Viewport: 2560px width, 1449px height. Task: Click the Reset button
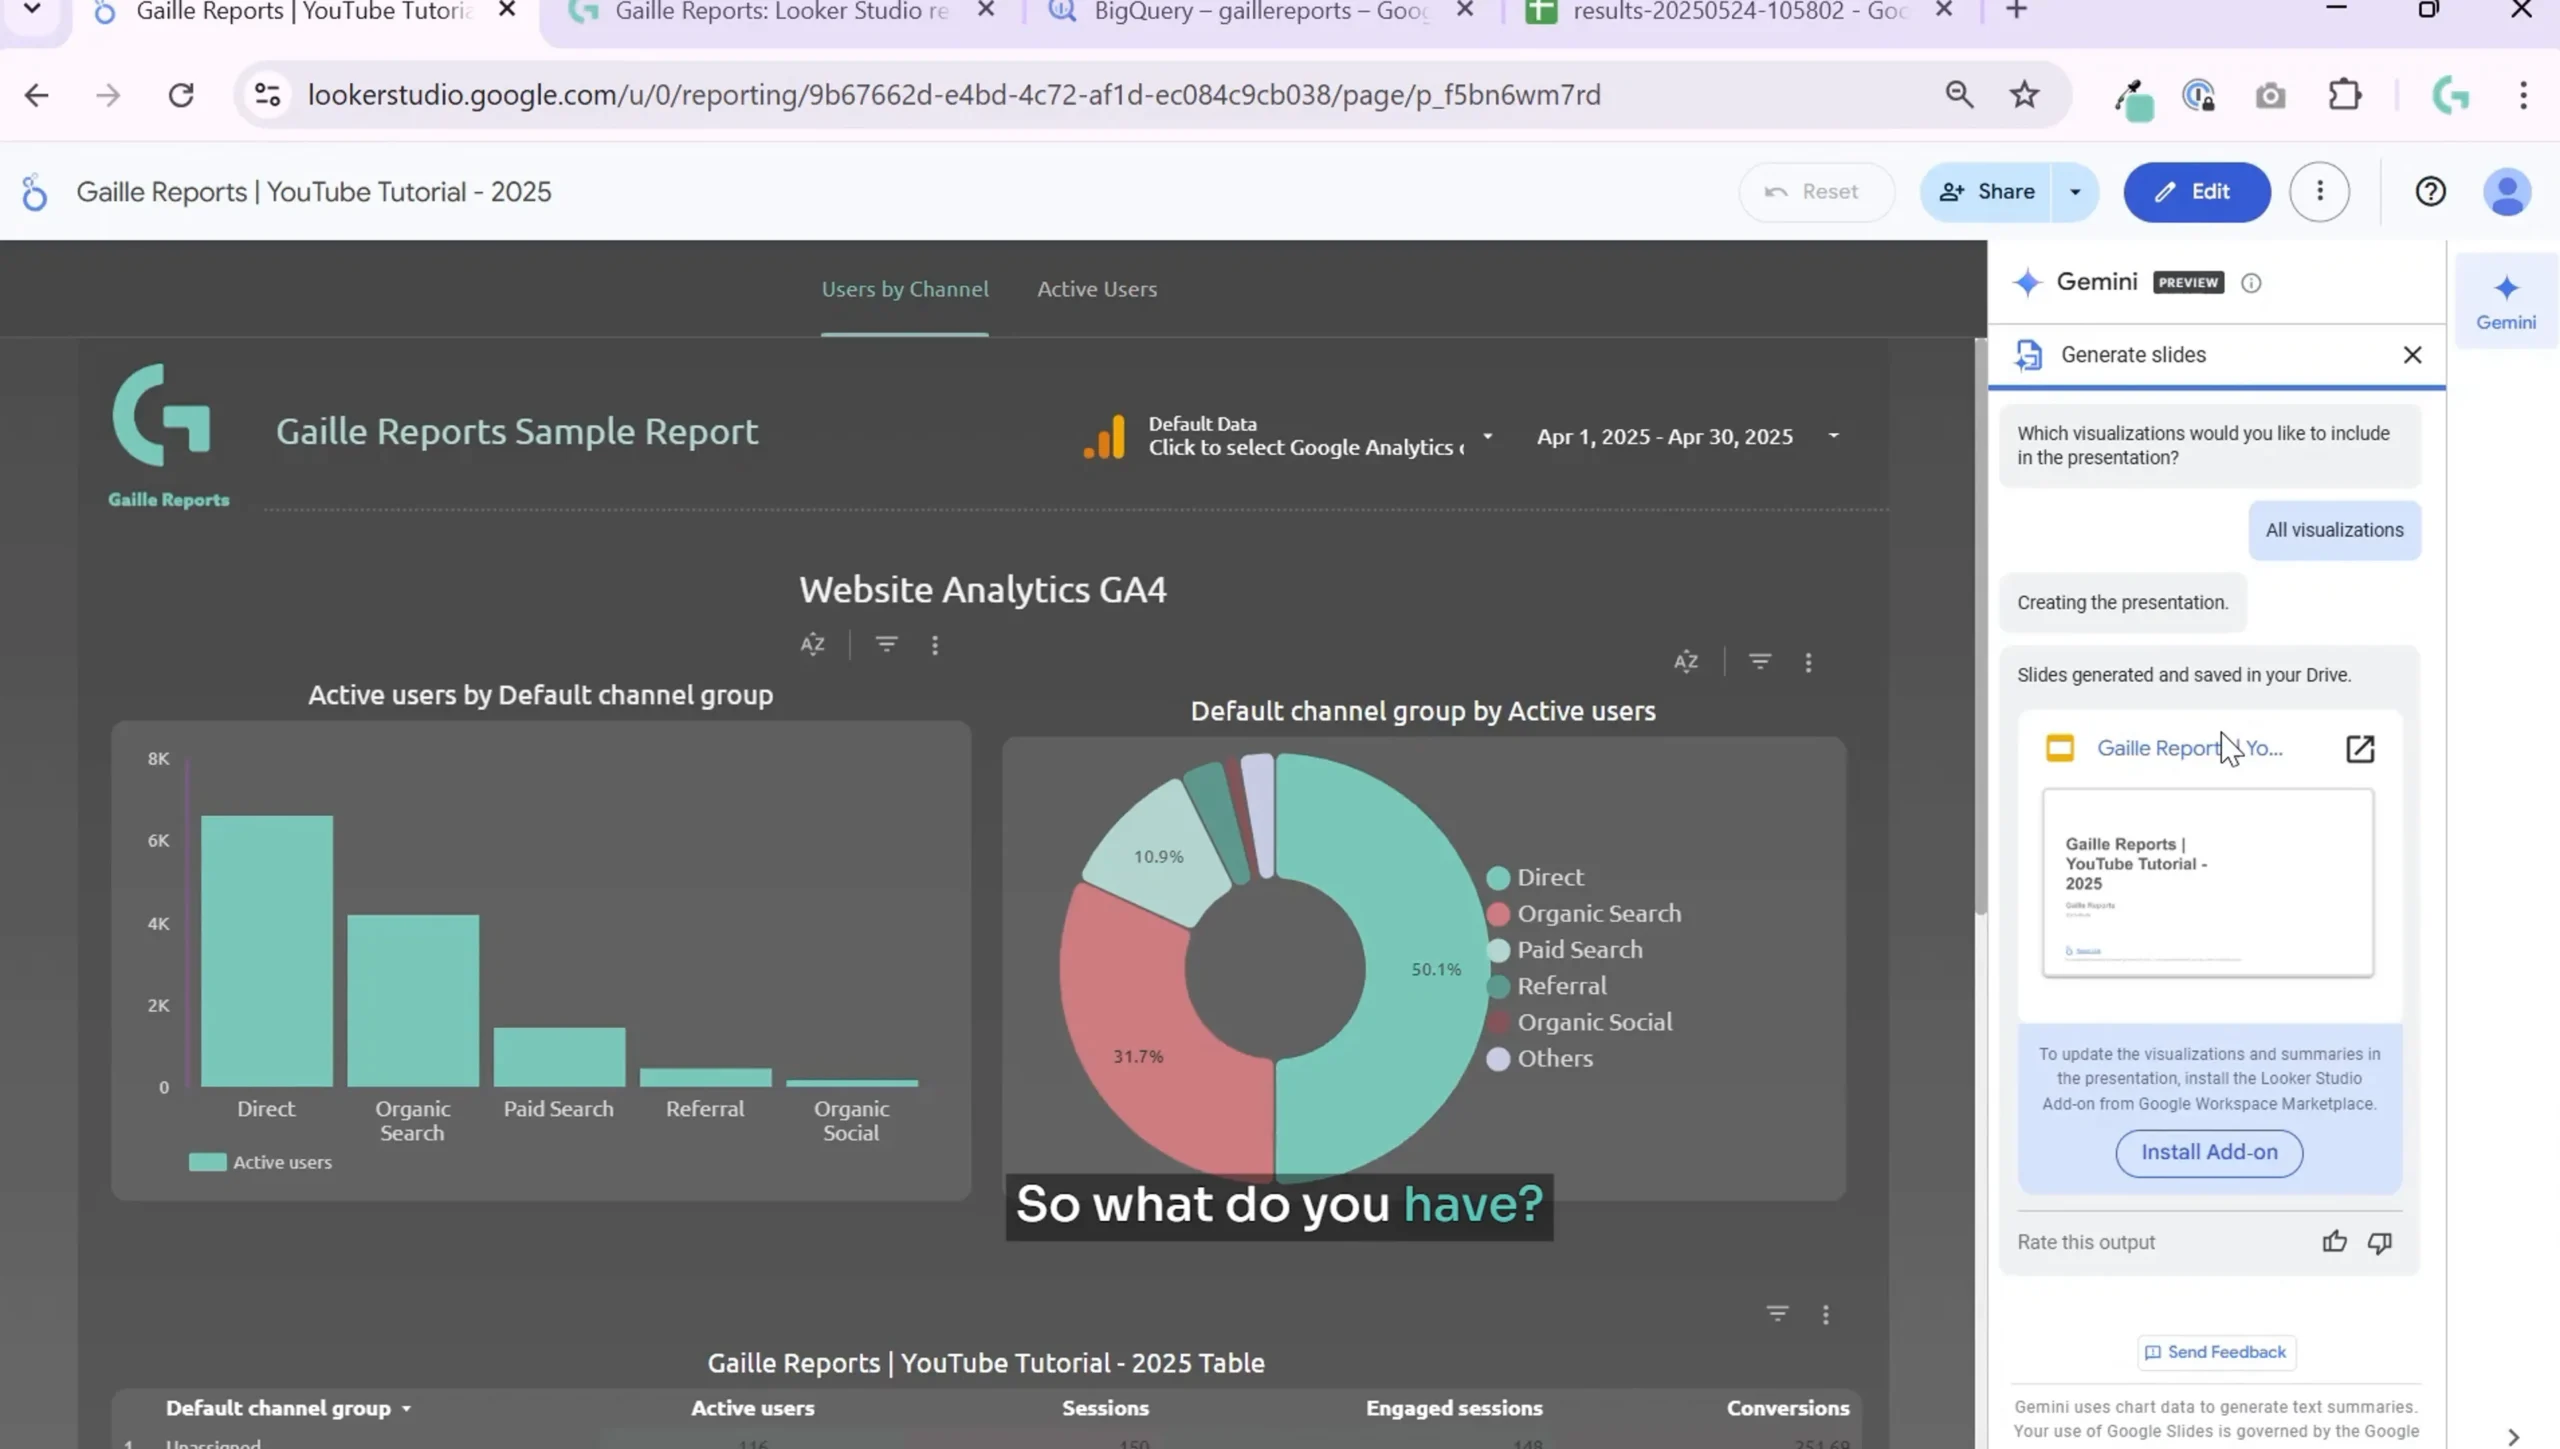coord(1816,192)
